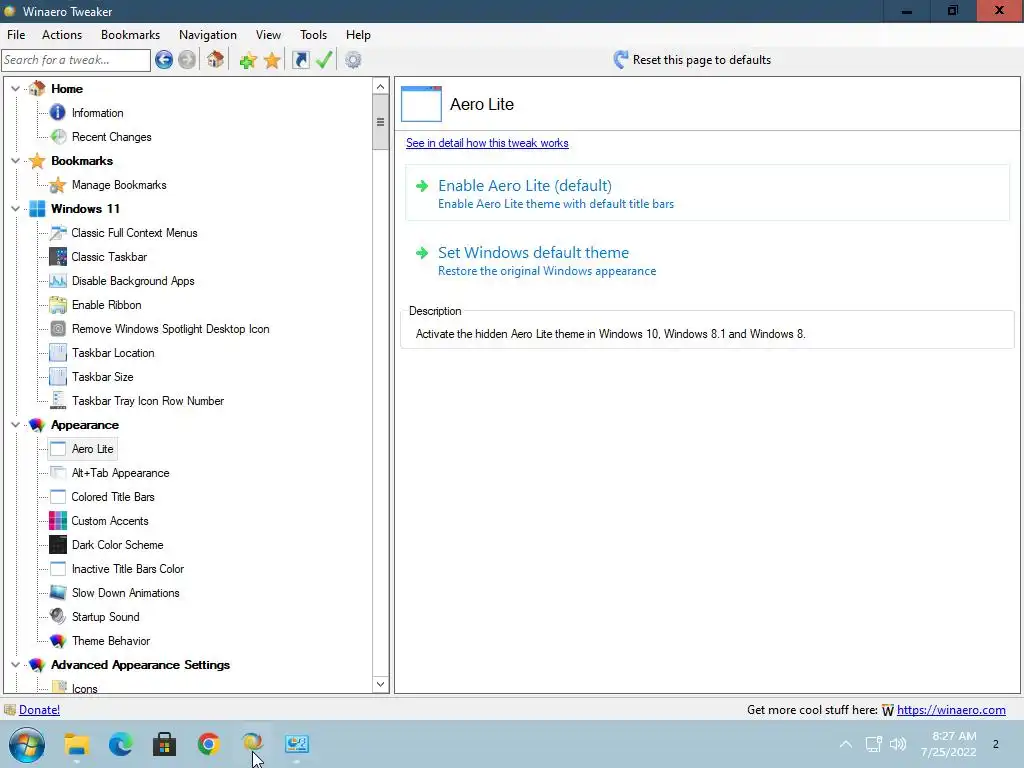This screenshot has width=1024, height=768.
Task: Click the Back navigation arrow in toolbar
Action: click(164, 60)
